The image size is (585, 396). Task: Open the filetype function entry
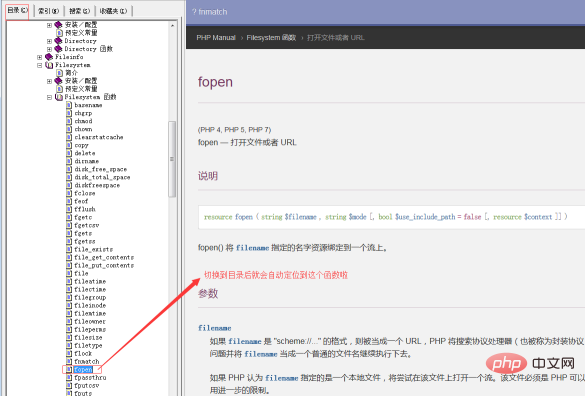(88, 346)
